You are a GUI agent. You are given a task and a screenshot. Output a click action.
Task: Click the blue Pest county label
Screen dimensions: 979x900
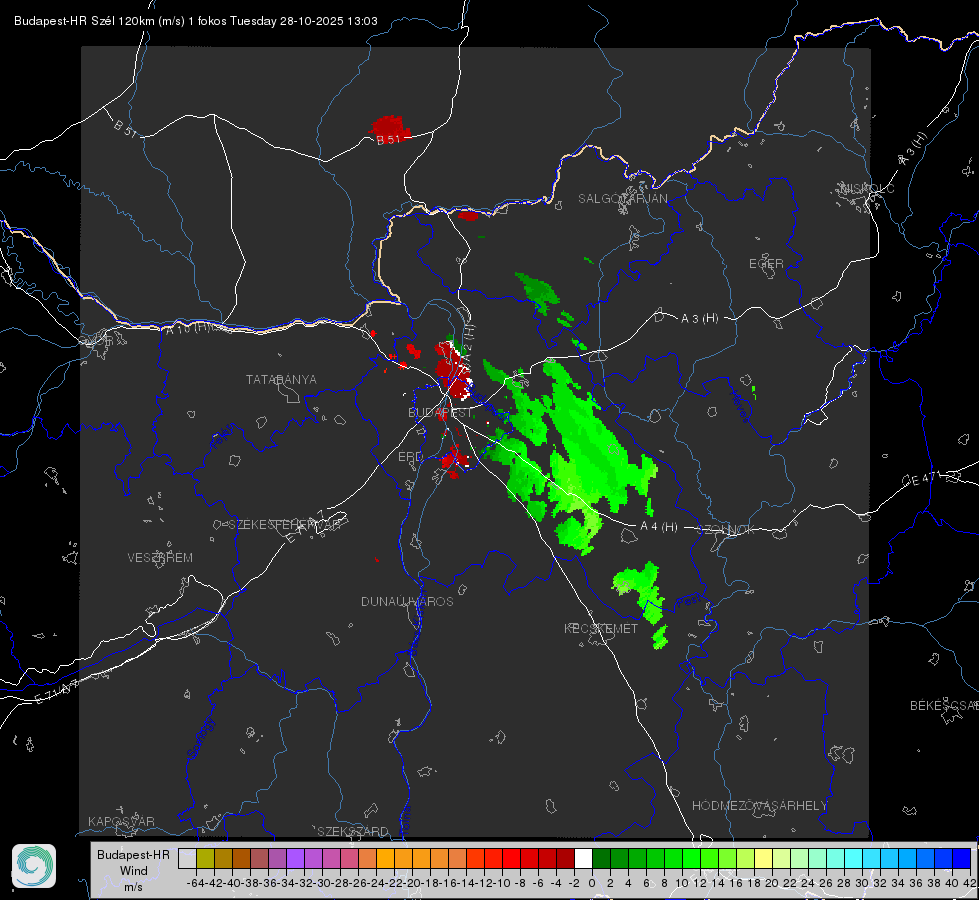(687, 601)
